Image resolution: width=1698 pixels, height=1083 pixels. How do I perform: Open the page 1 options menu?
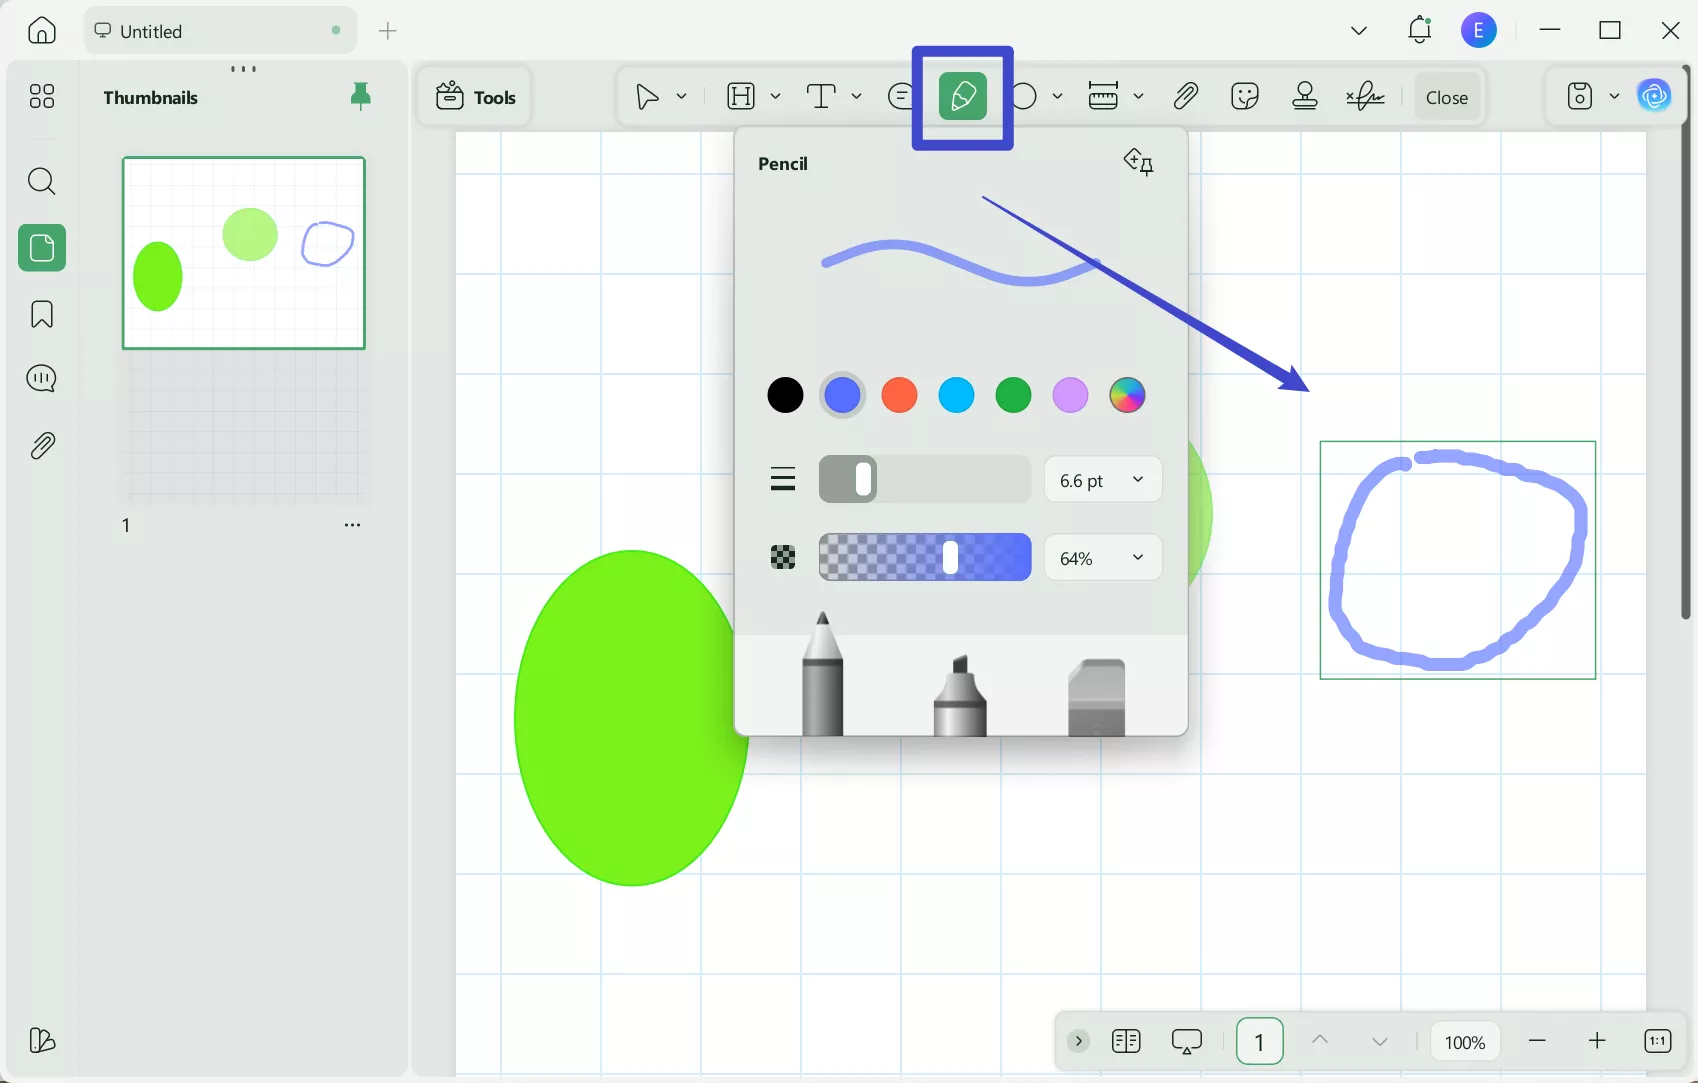point(352,524)
